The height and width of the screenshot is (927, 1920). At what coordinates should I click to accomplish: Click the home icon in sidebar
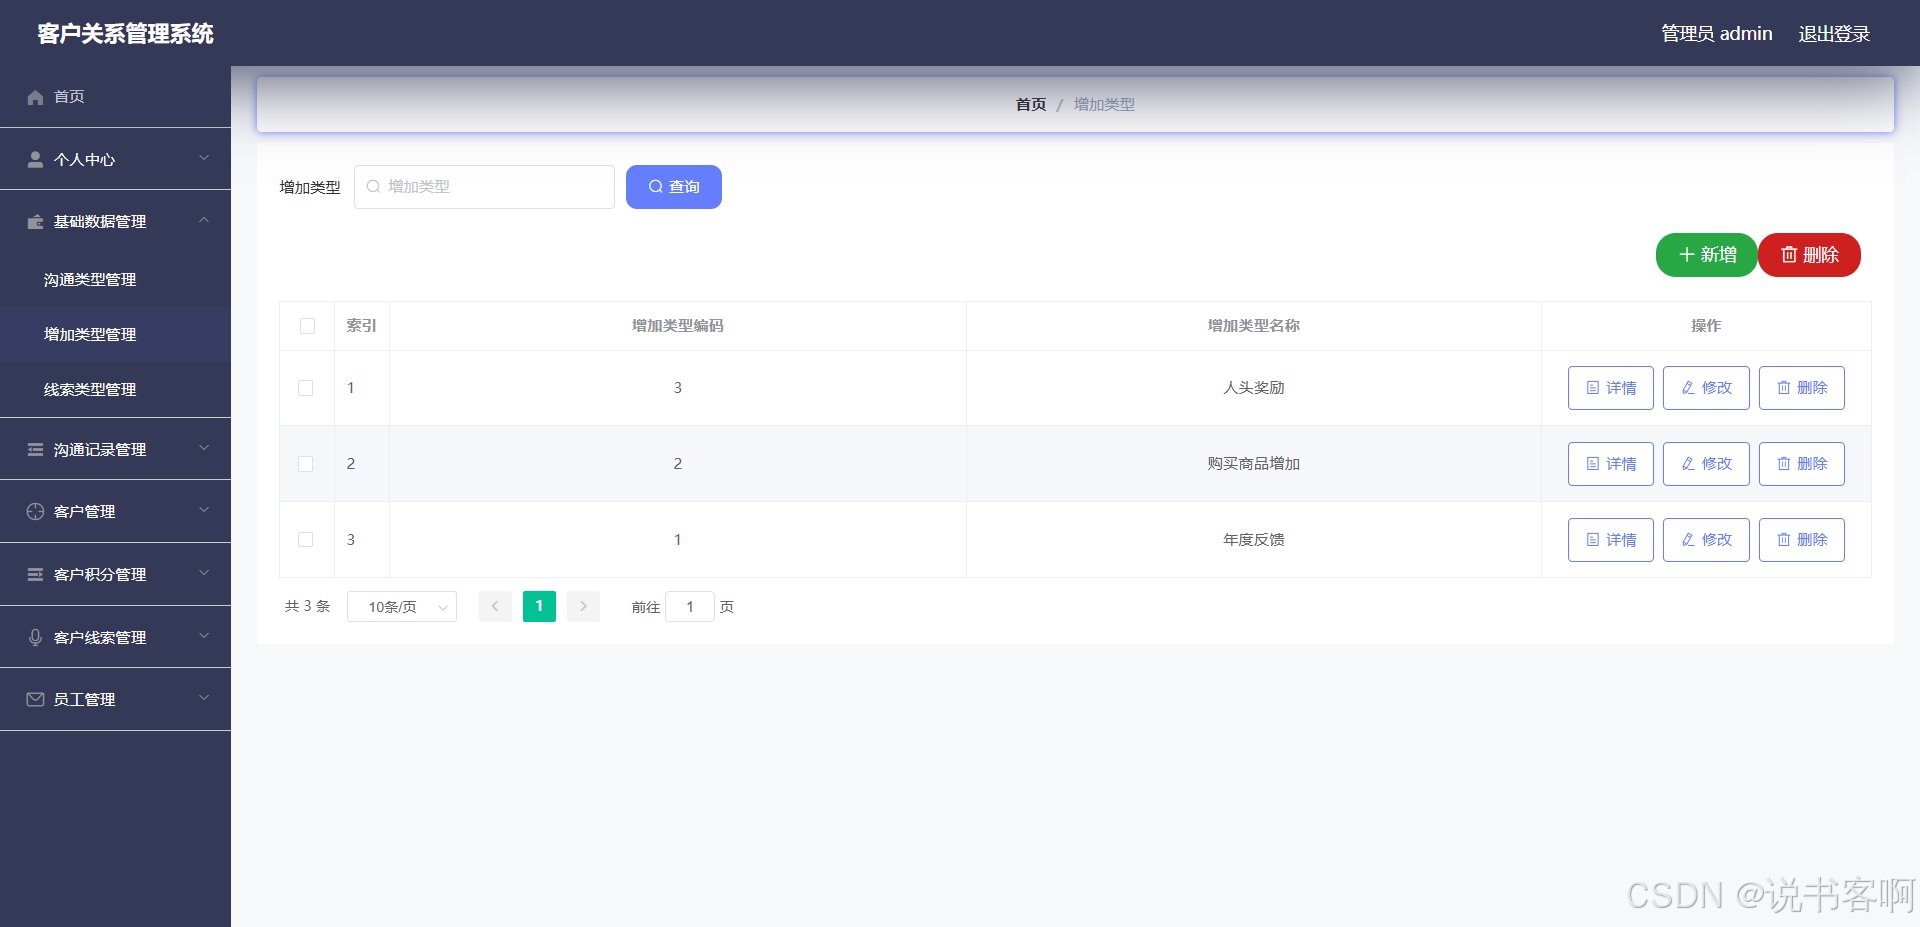tap(35, 97)
